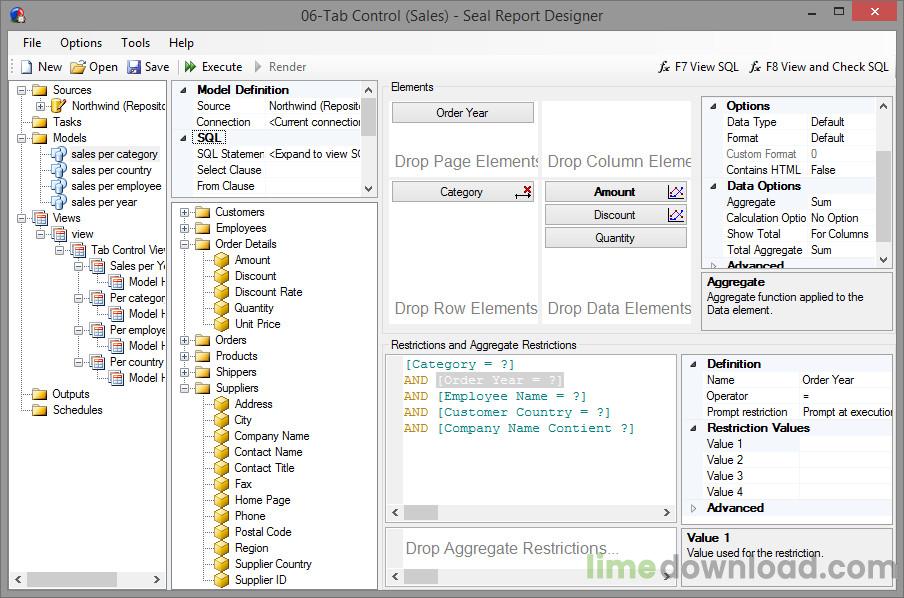Select the sales per employee model icon
The height and width of the screenshot is (598, 904).
pyautogui.click(x=59, y=186)
